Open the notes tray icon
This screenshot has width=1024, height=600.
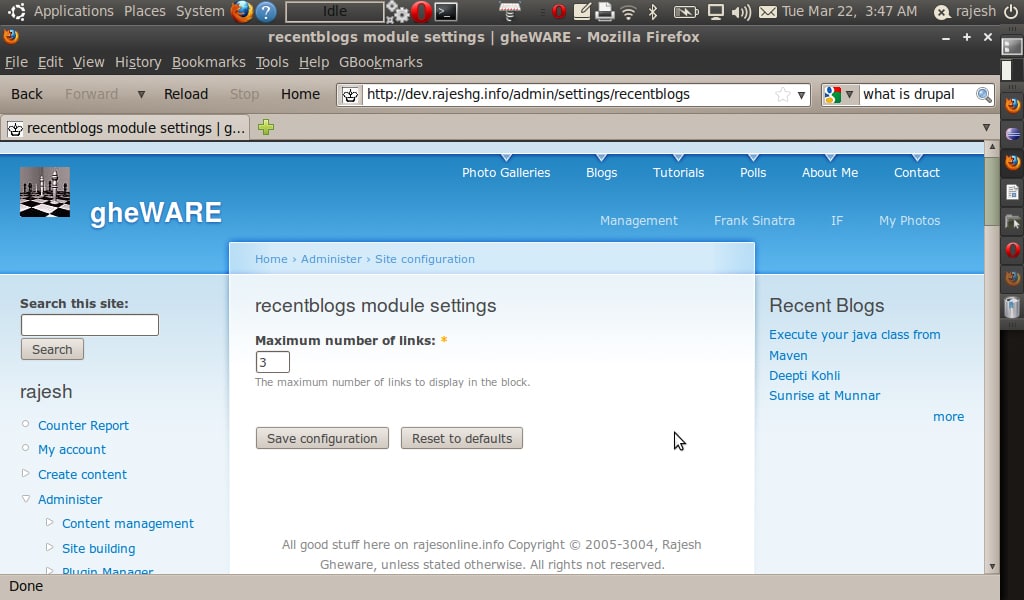tap(581, 11)
